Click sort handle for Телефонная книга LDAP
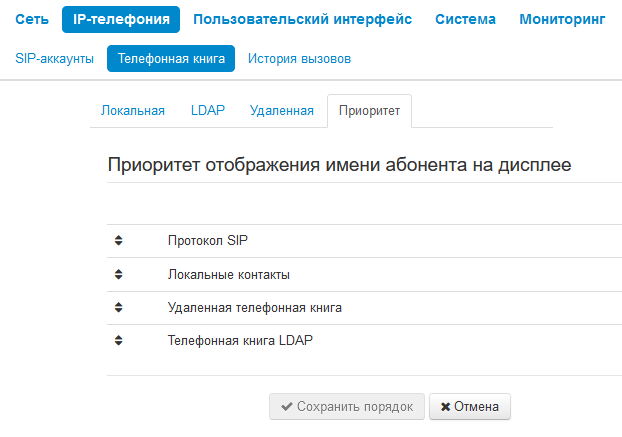The height and width of the screenshot is (437, 622). coord(118,341)
